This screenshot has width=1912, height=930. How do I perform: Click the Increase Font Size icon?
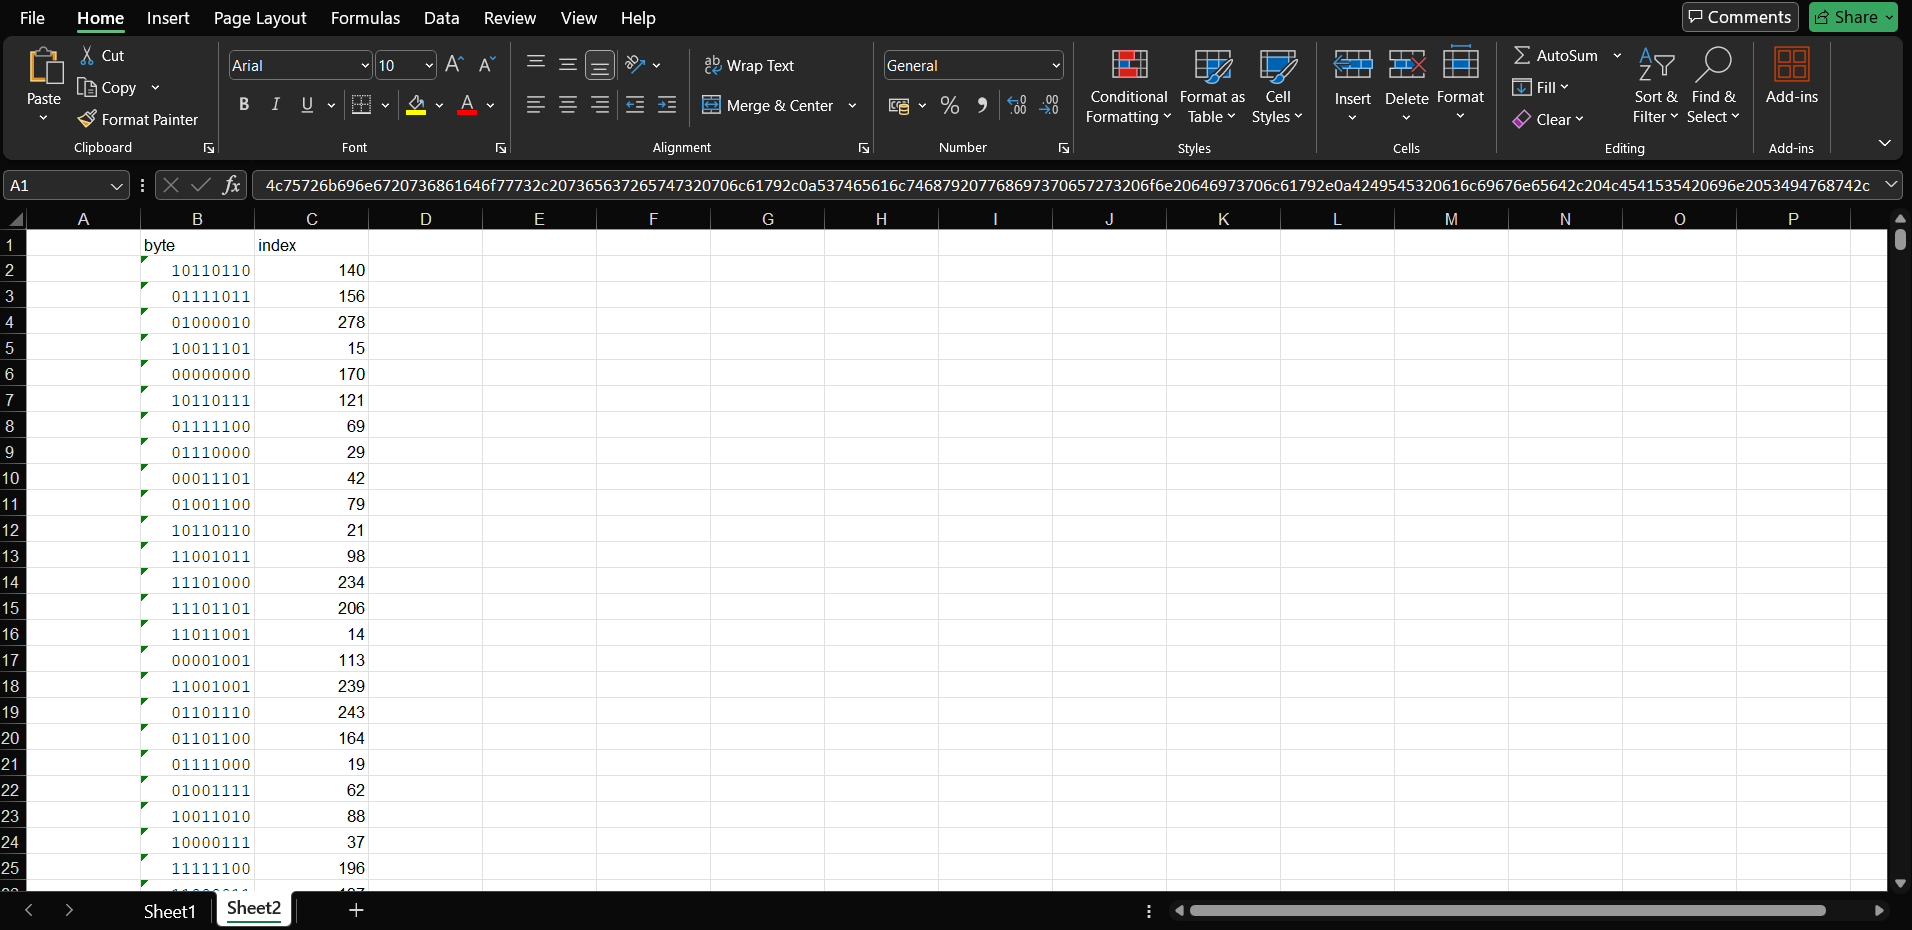click(x=454, y=65)
